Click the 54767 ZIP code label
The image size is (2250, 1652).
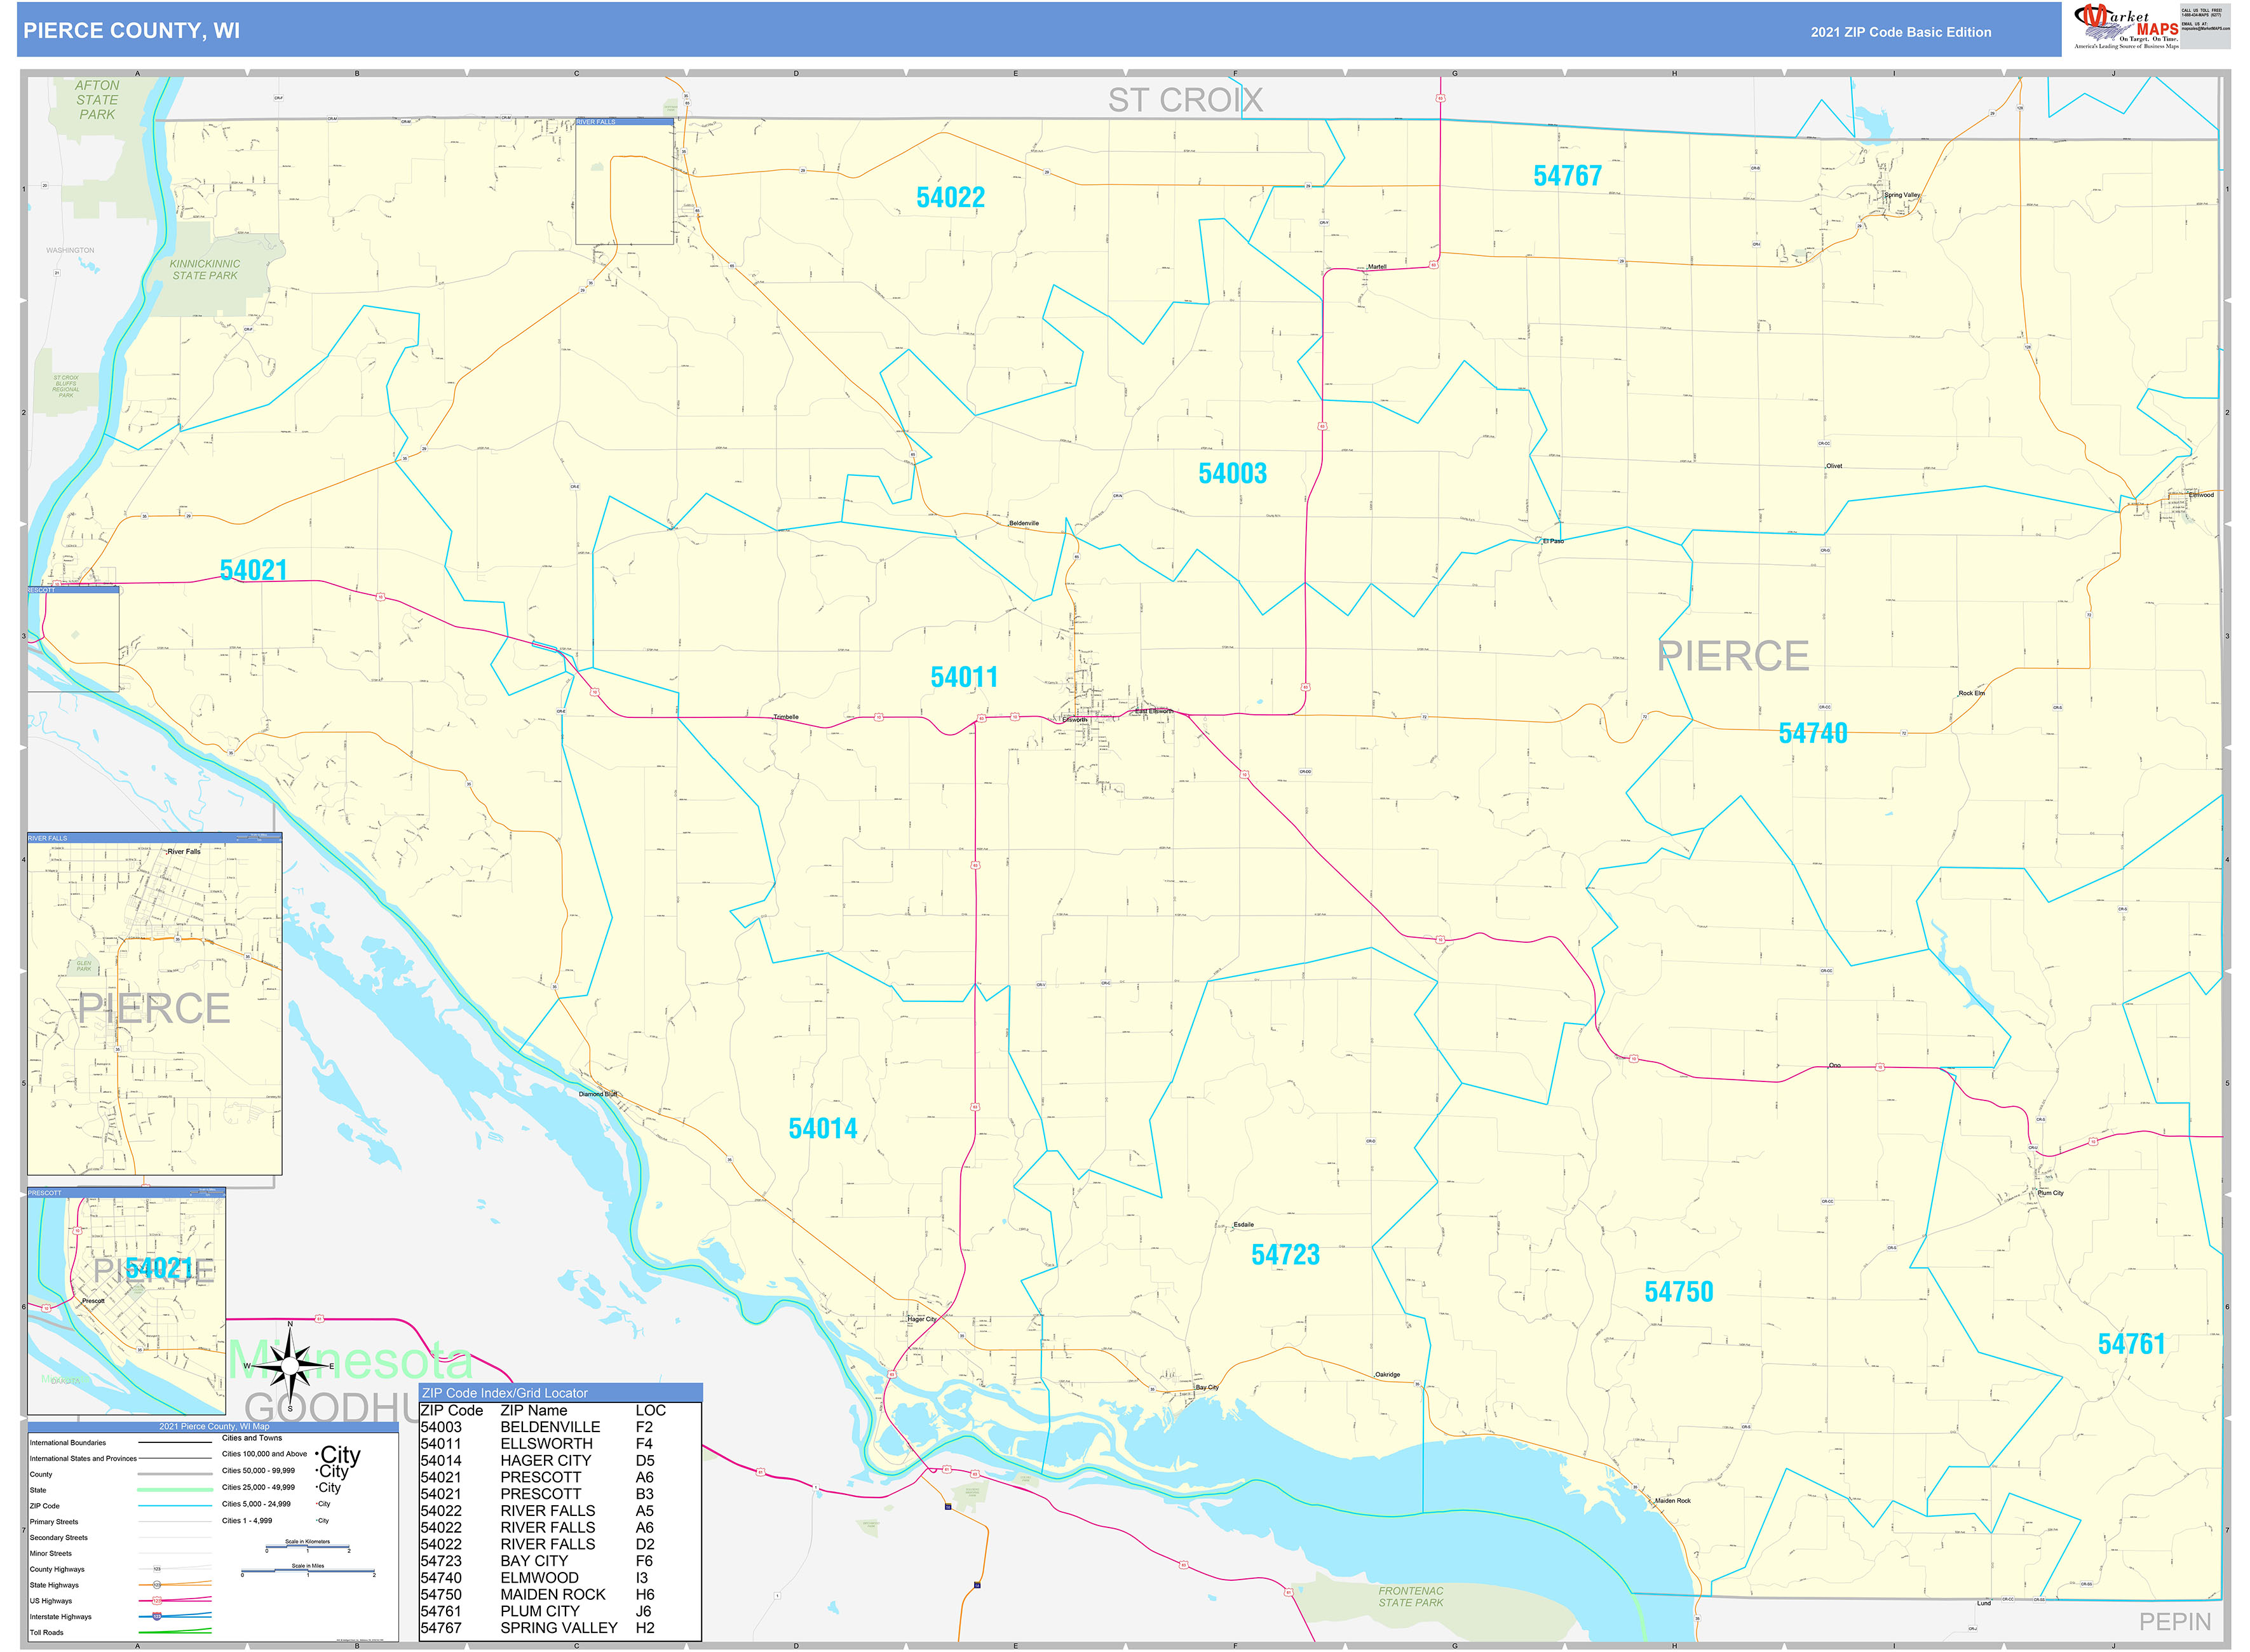1567,176
